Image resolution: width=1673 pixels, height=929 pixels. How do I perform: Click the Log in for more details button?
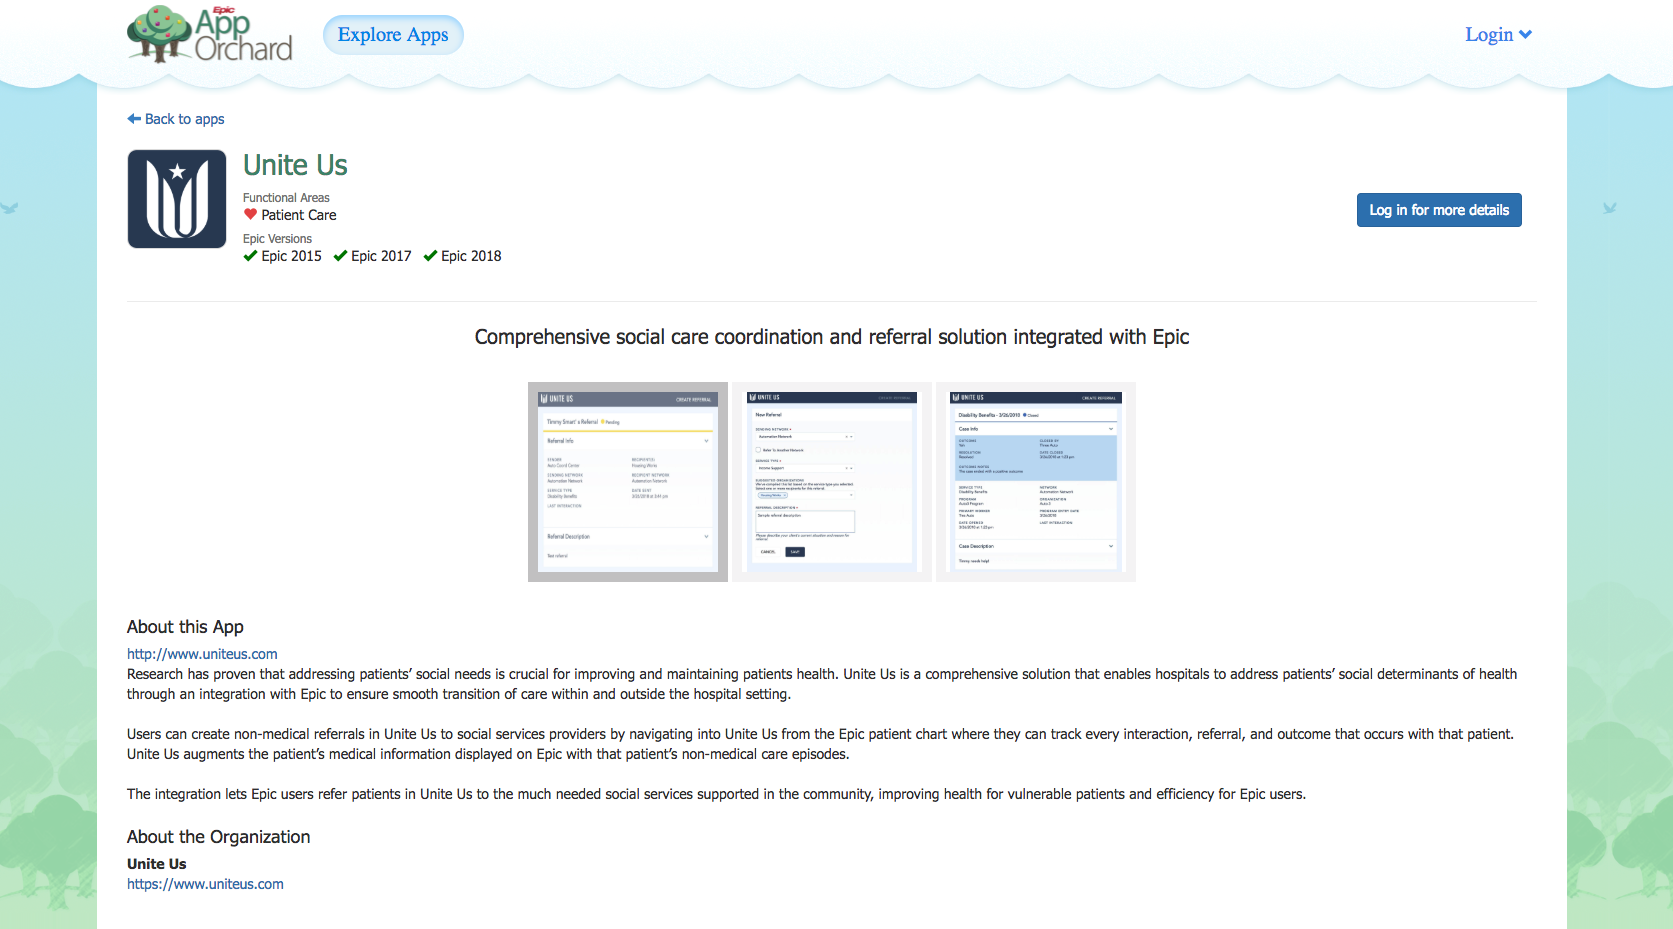coord(1439,210)
